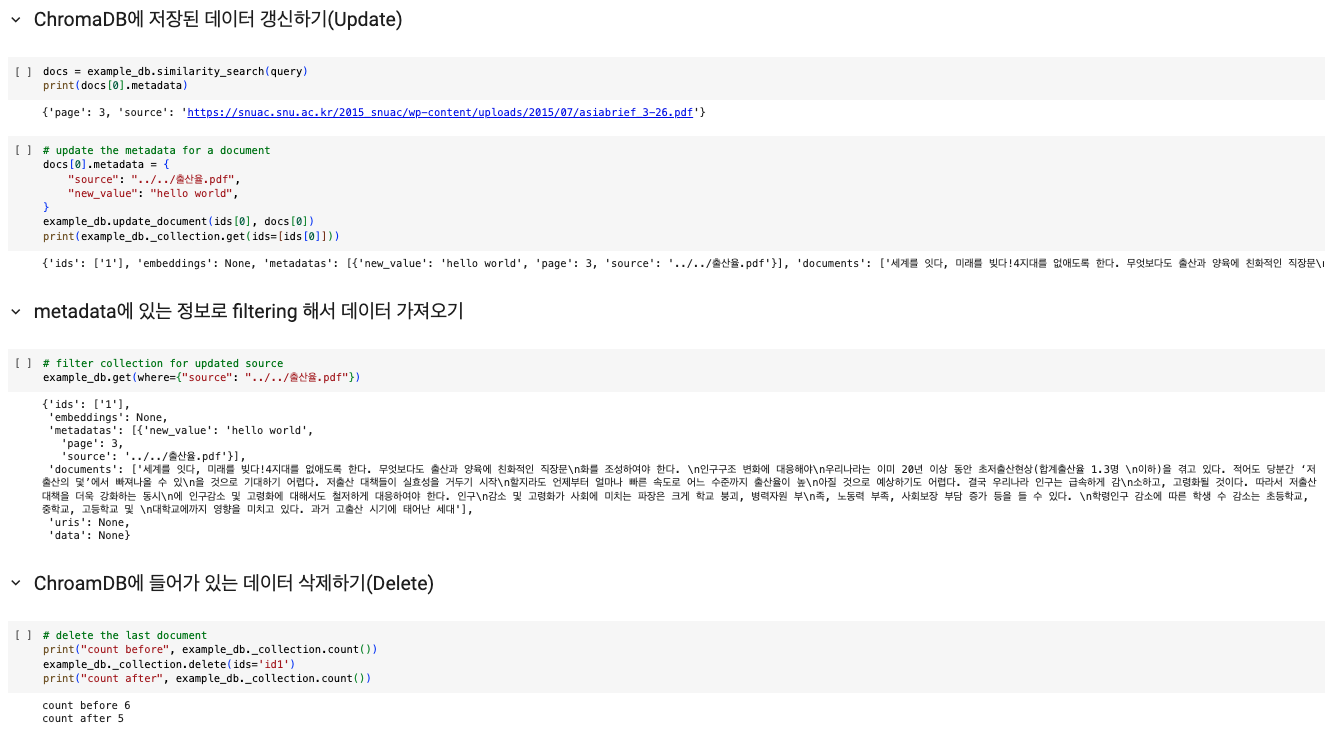Viewport: 1328px width, 733px height.
Task: Click output line "'metadatas': [{'new_value': 'hello world',"
Action: [181, 431]
